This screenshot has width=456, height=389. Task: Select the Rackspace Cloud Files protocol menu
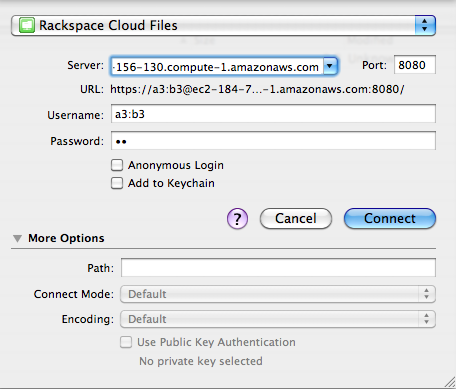[223, 25]
